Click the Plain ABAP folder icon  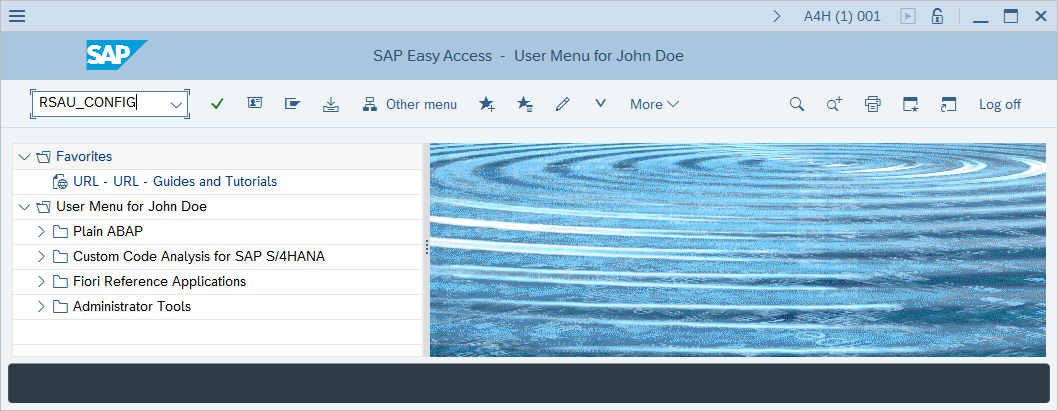[61, 231]
